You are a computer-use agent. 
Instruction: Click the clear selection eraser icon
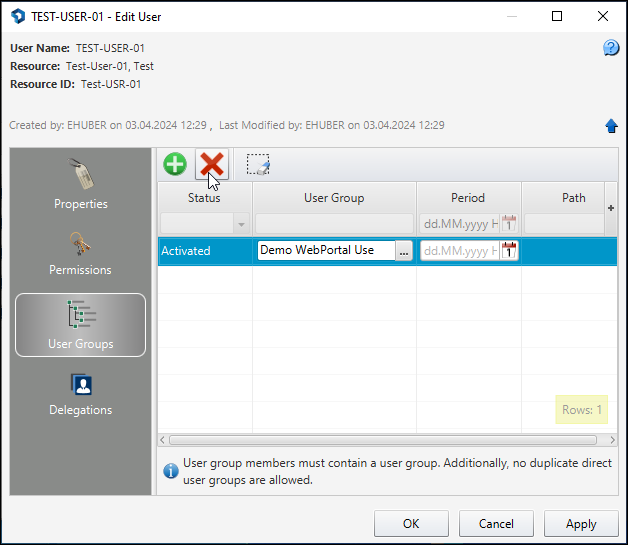[x=258, y=164]
